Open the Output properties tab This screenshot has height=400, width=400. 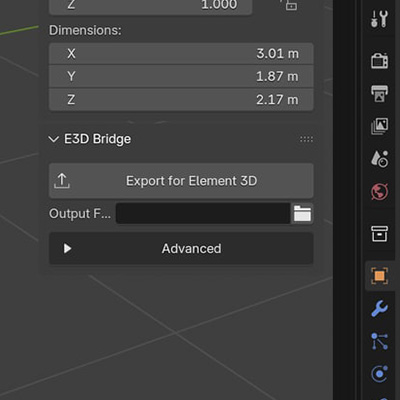pyautogui.click(x=379, y=93)
